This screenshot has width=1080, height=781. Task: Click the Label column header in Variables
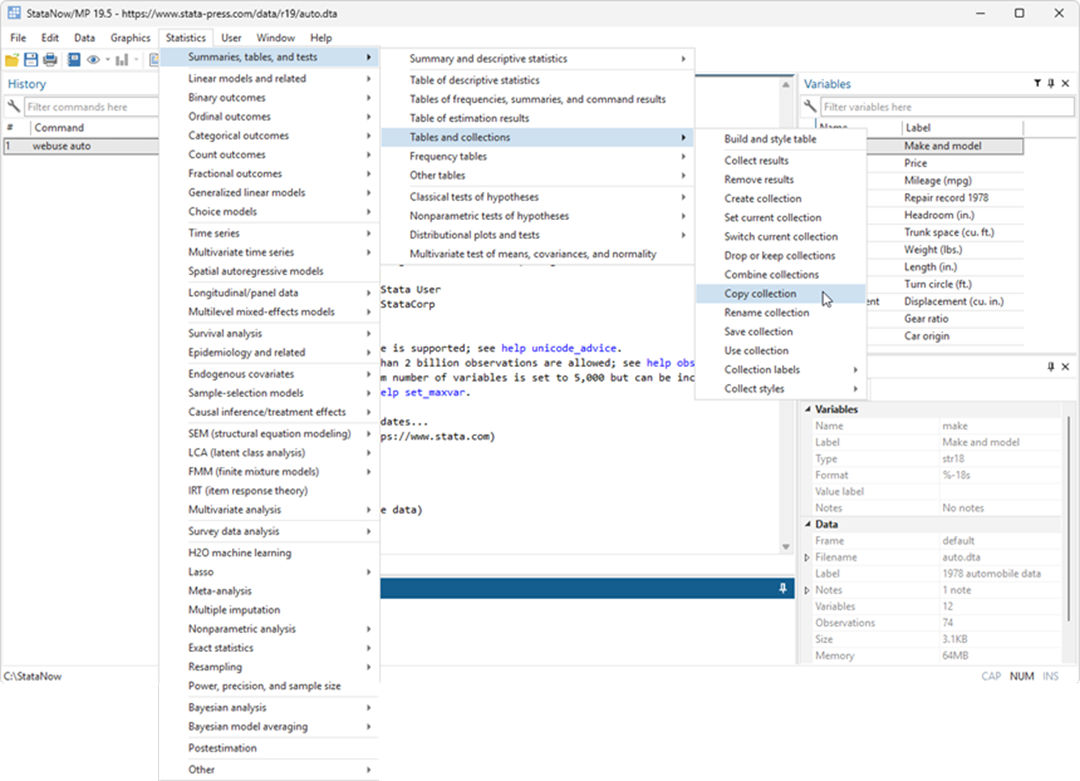(x=962, y=127)
